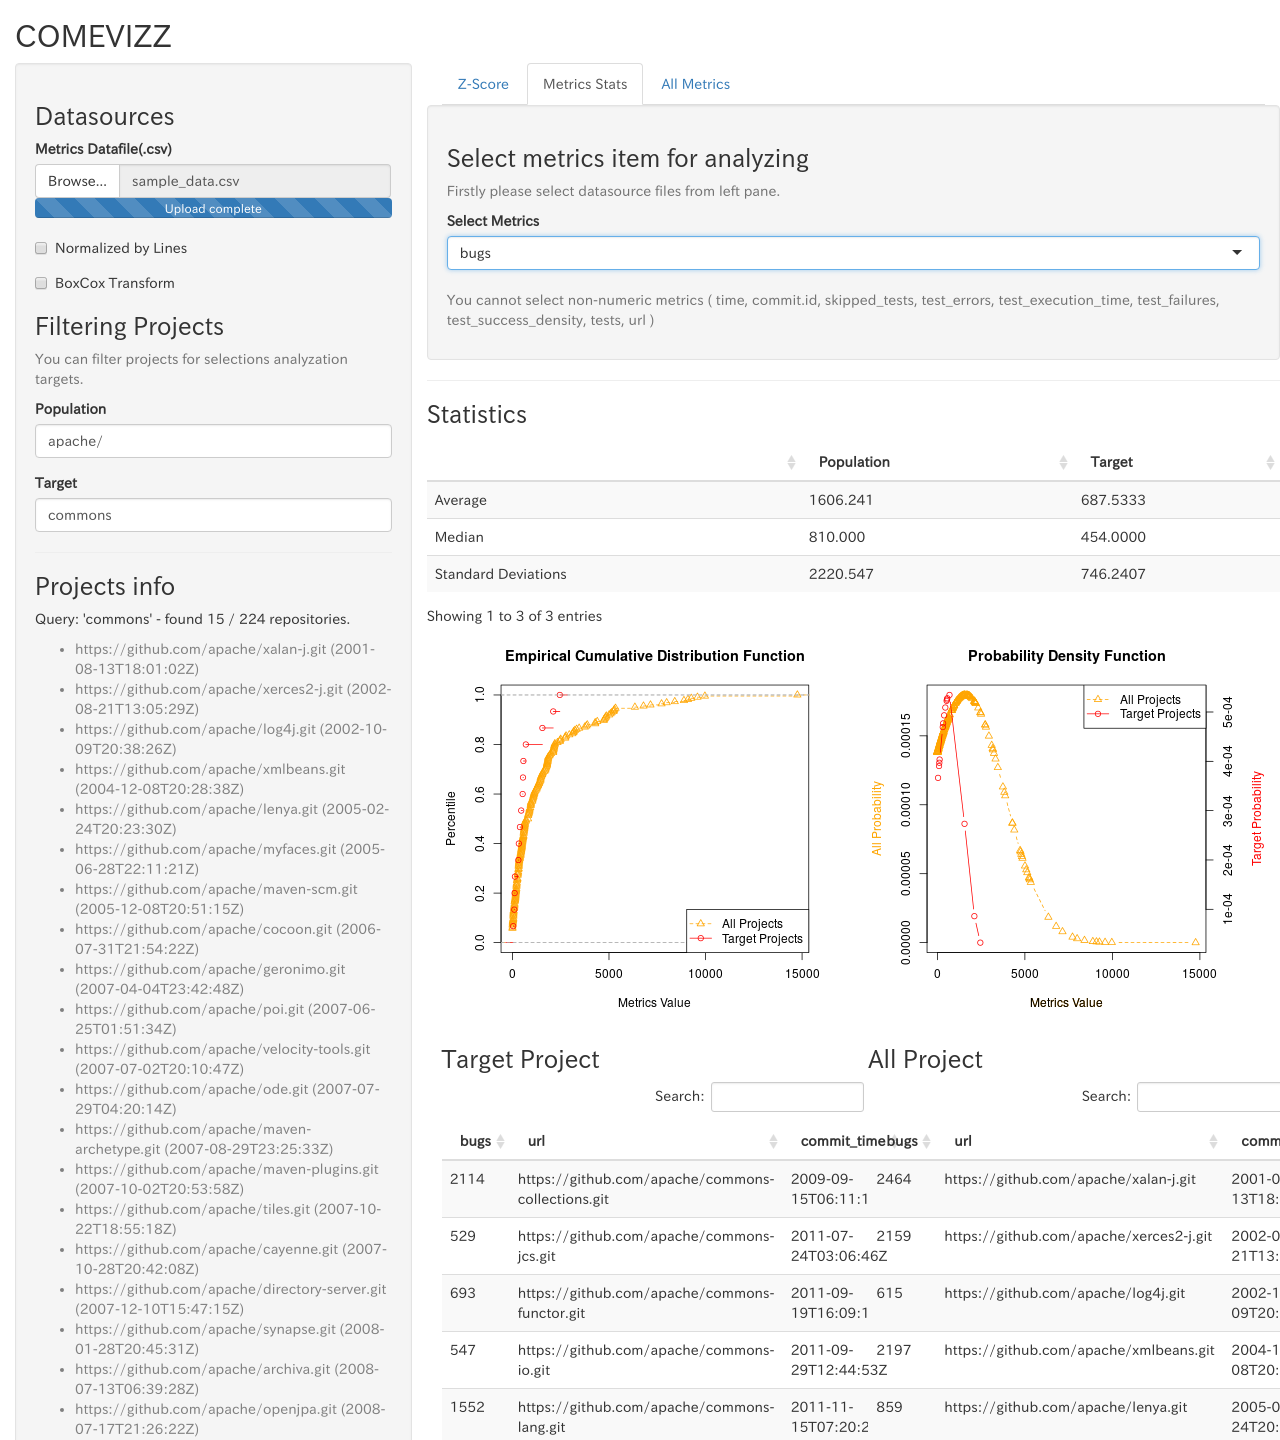This screenshot has height=1440, width=1280.
Task: Enable the Normalized by Lines checkbox
Action: 41,248
